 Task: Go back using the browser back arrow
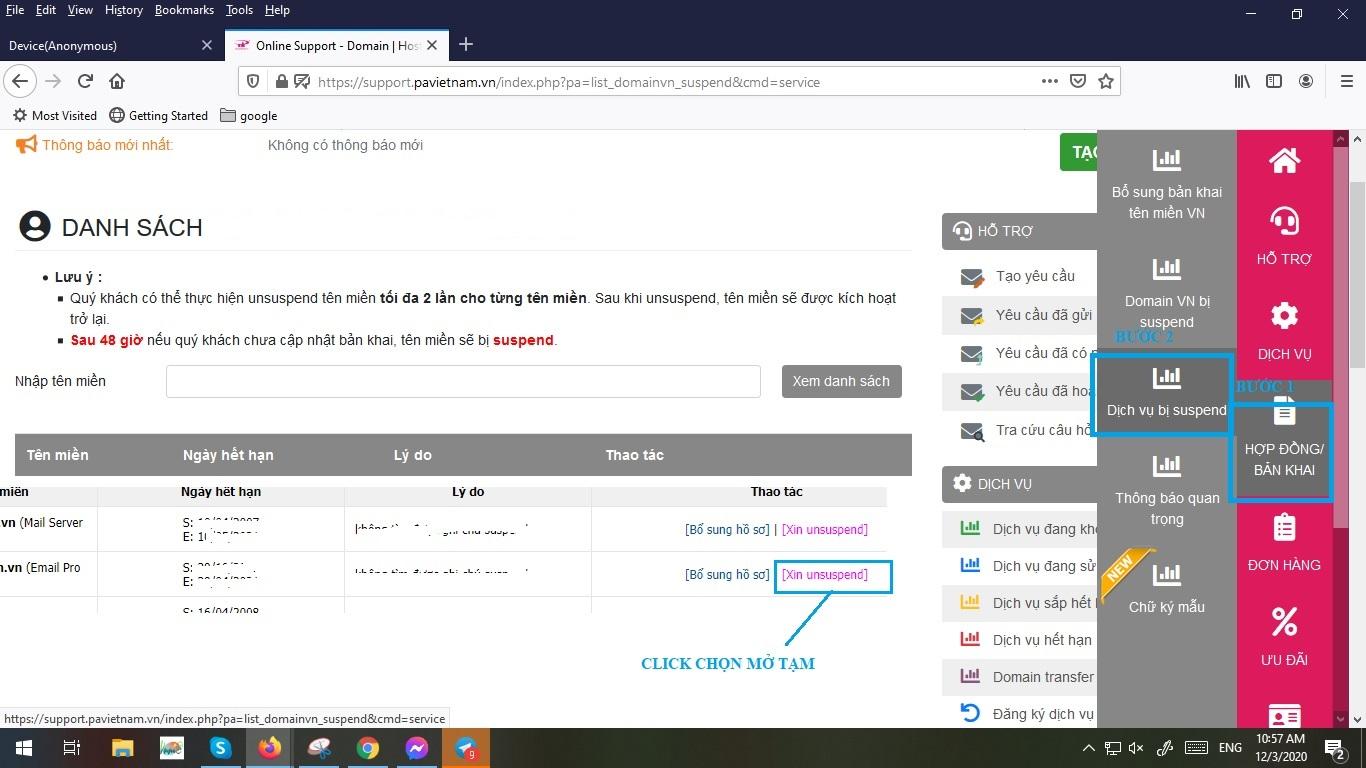click(x=20, y=81)
